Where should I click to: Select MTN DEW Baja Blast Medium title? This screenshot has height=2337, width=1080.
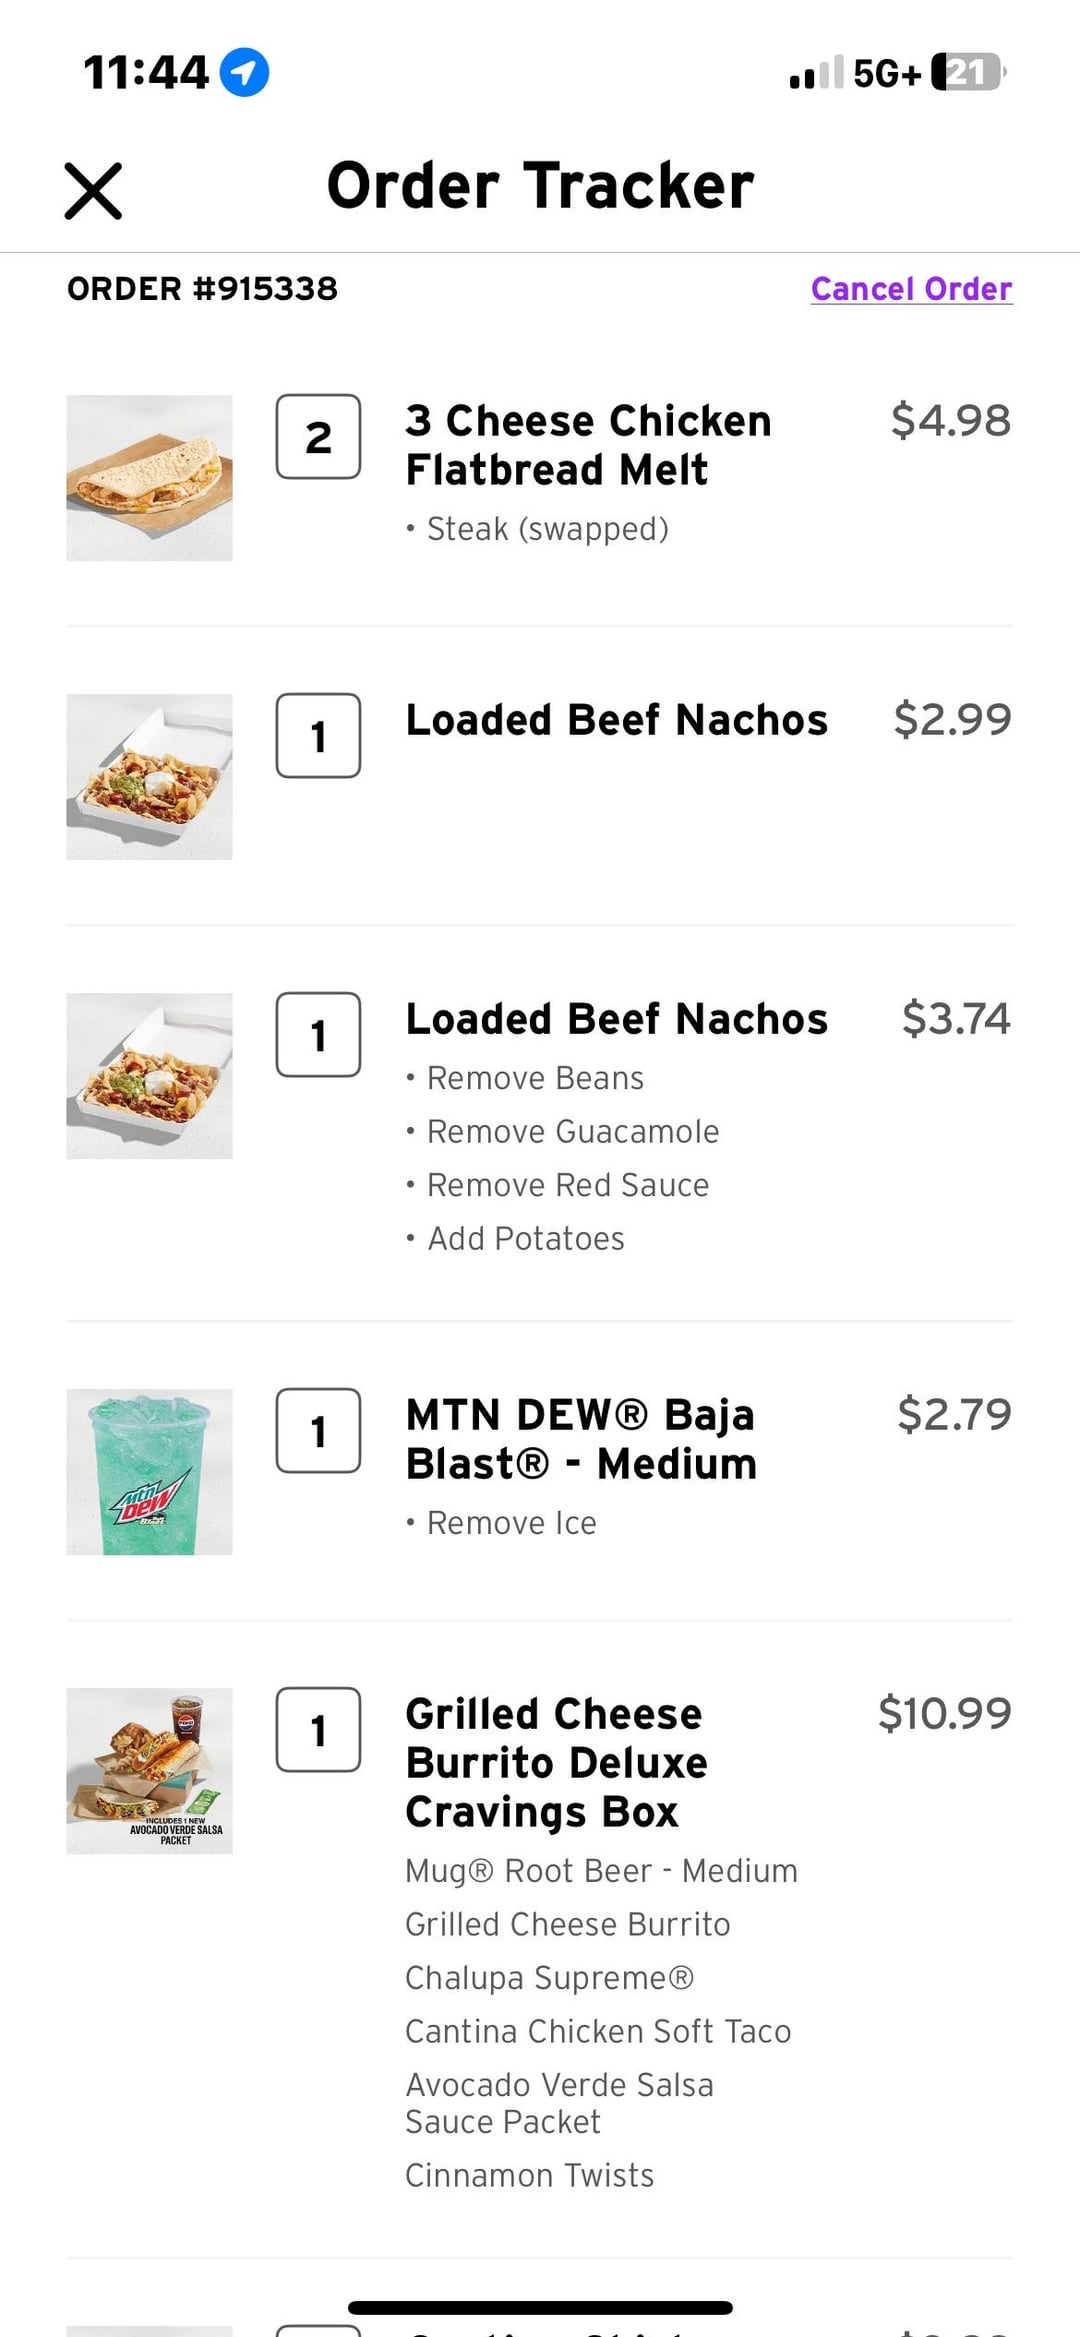pos(581,1439)
